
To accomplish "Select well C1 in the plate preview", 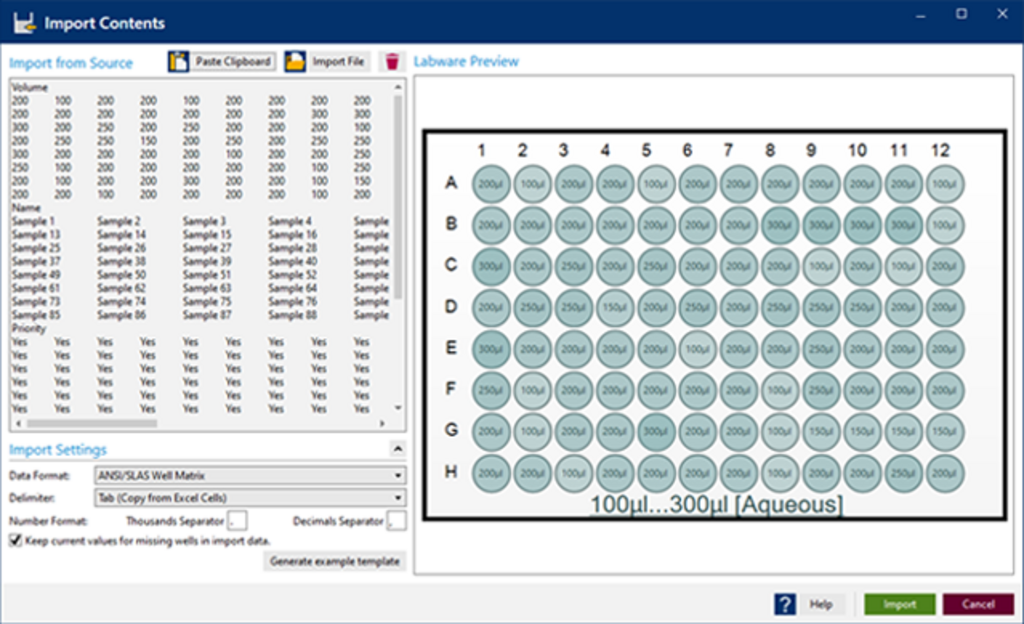I will [490, 266].
